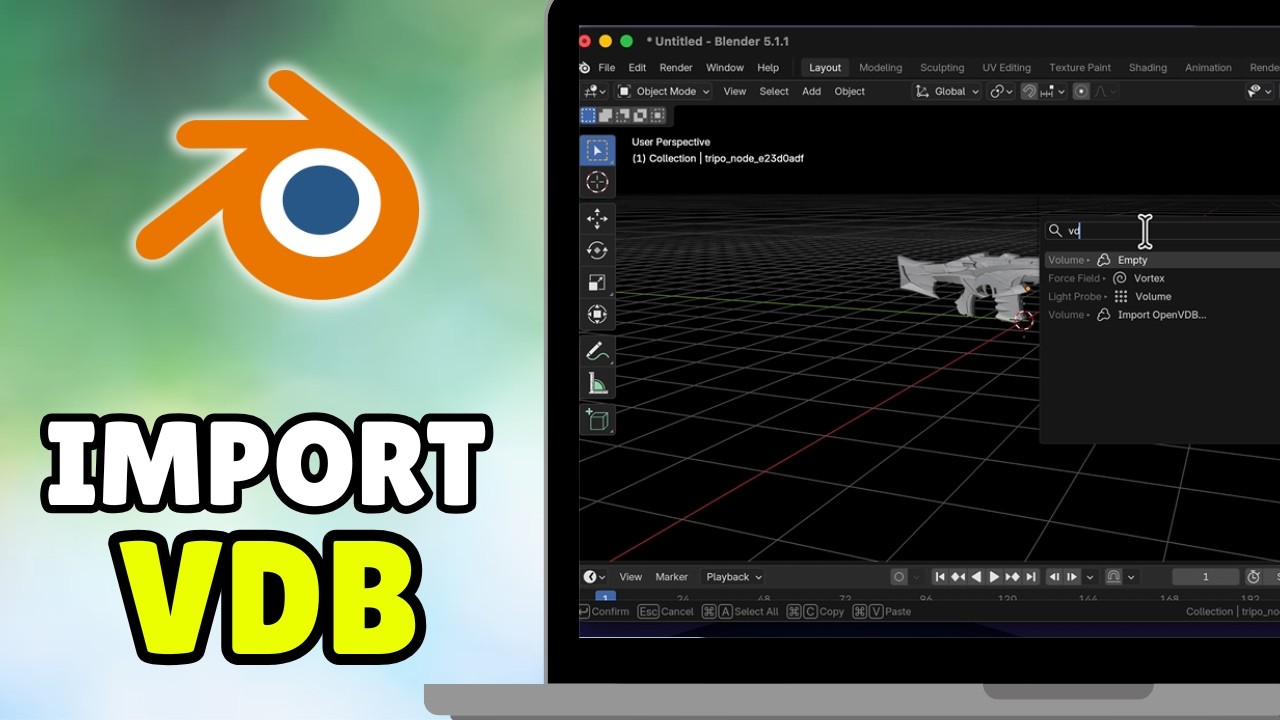Image resolution: width=1280 pixels, height=720 pixels.
Task: Choose the Extend selection mode icon
Action: [605, 116]
